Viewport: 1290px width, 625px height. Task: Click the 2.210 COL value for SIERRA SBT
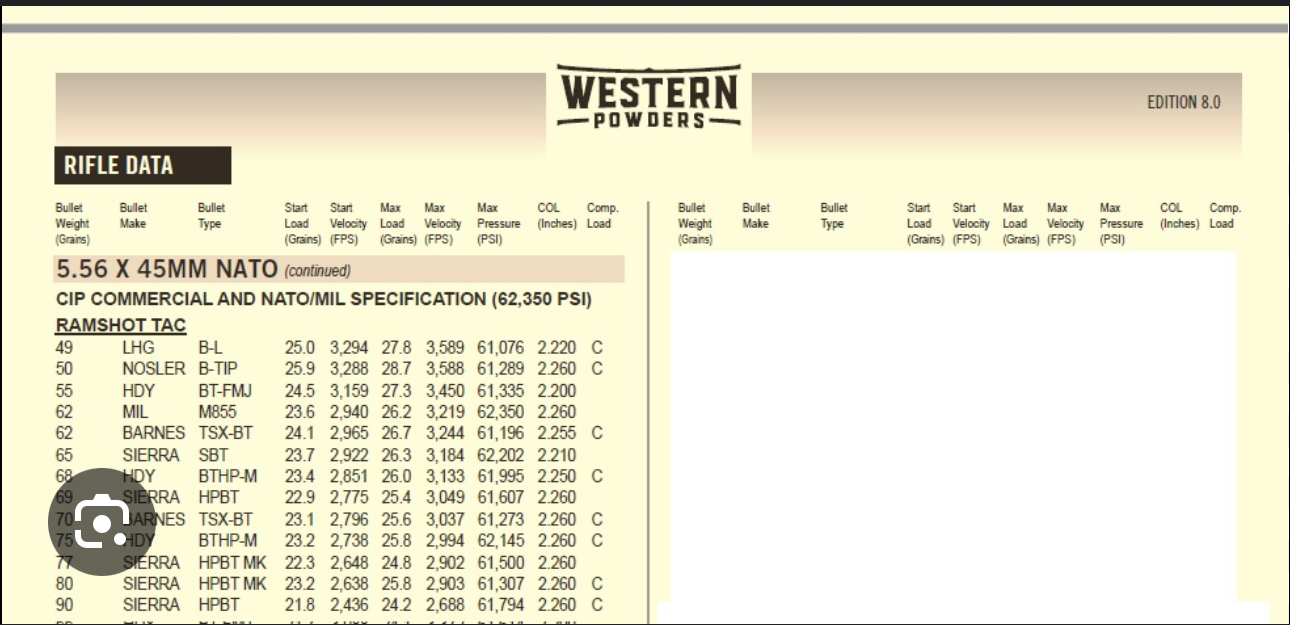pyautogui.click(x=556, y=455)
